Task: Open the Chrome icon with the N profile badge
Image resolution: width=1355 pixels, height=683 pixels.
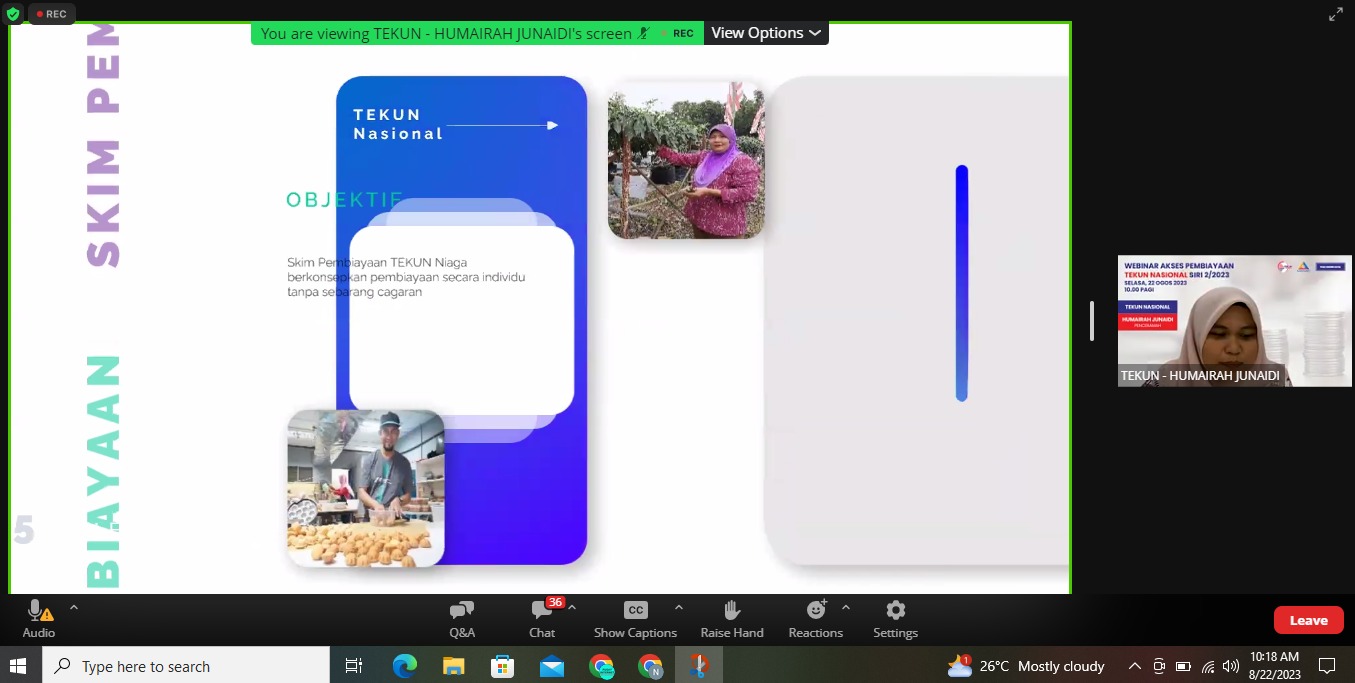Action: tap(651, 665)
